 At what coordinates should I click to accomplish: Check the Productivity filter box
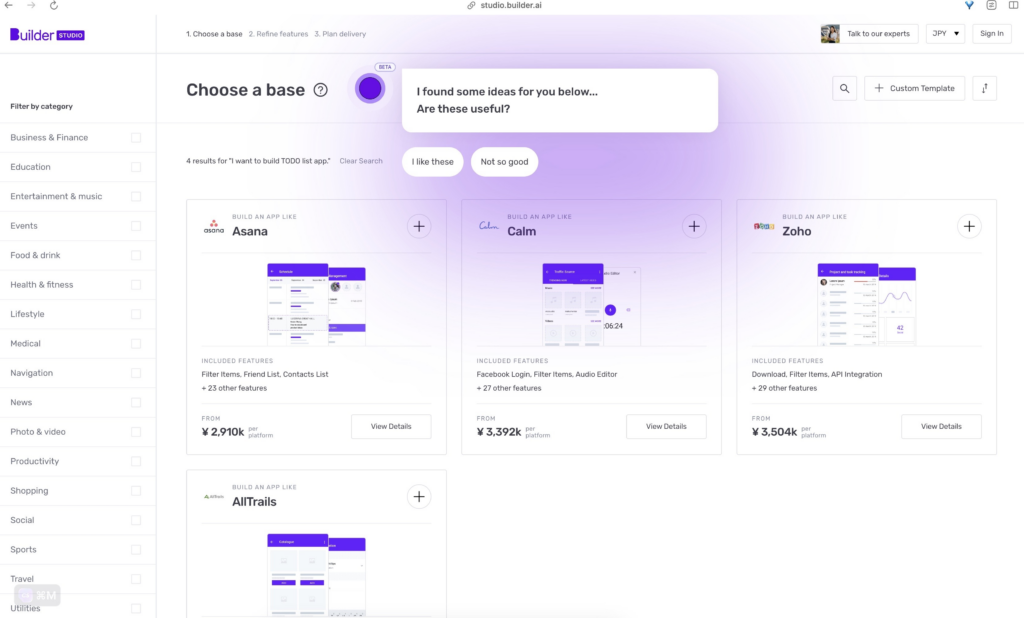point(136,461)
